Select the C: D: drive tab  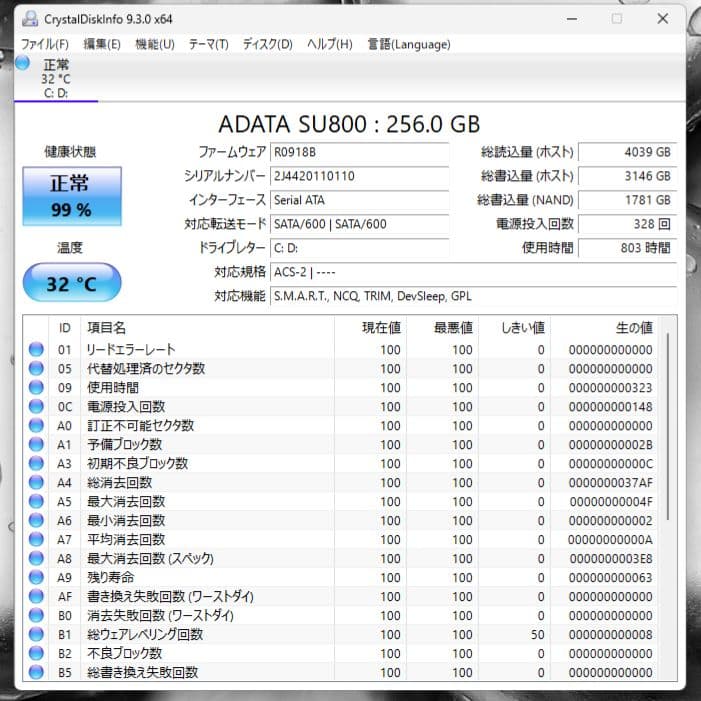56,78
